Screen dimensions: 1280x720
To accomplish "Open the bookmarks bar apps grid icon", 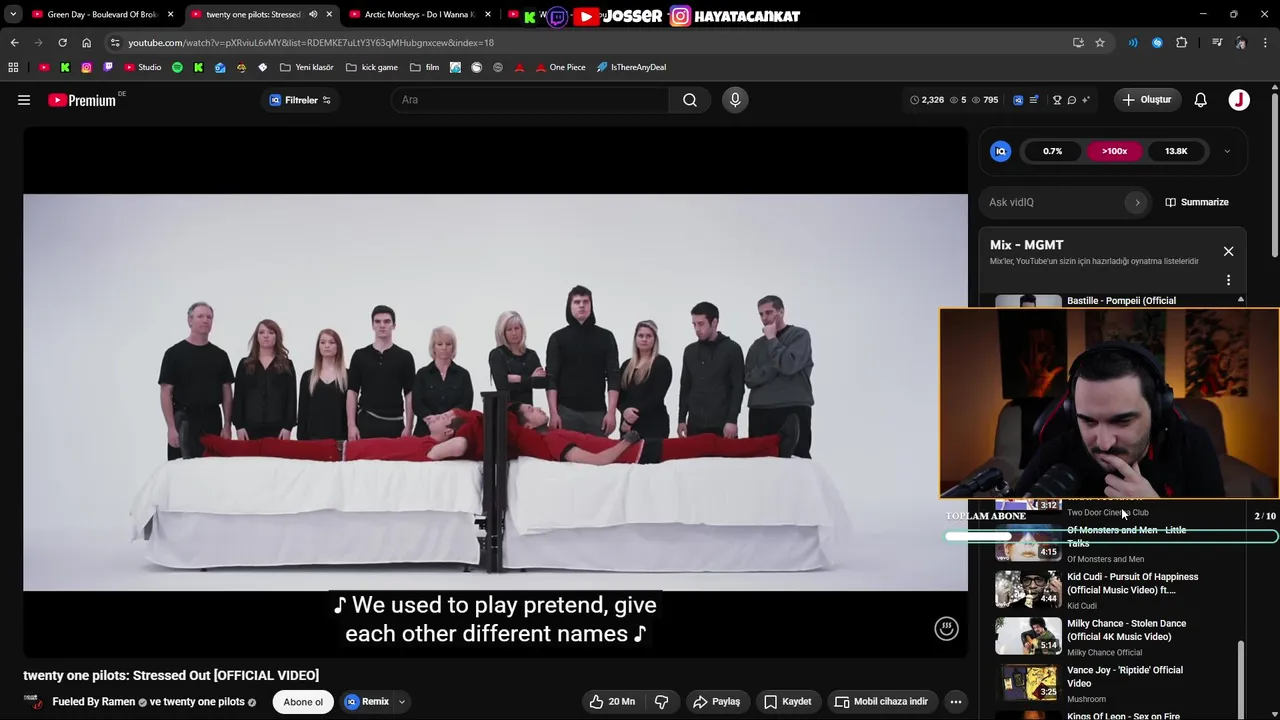I will (x=13, y=68).
